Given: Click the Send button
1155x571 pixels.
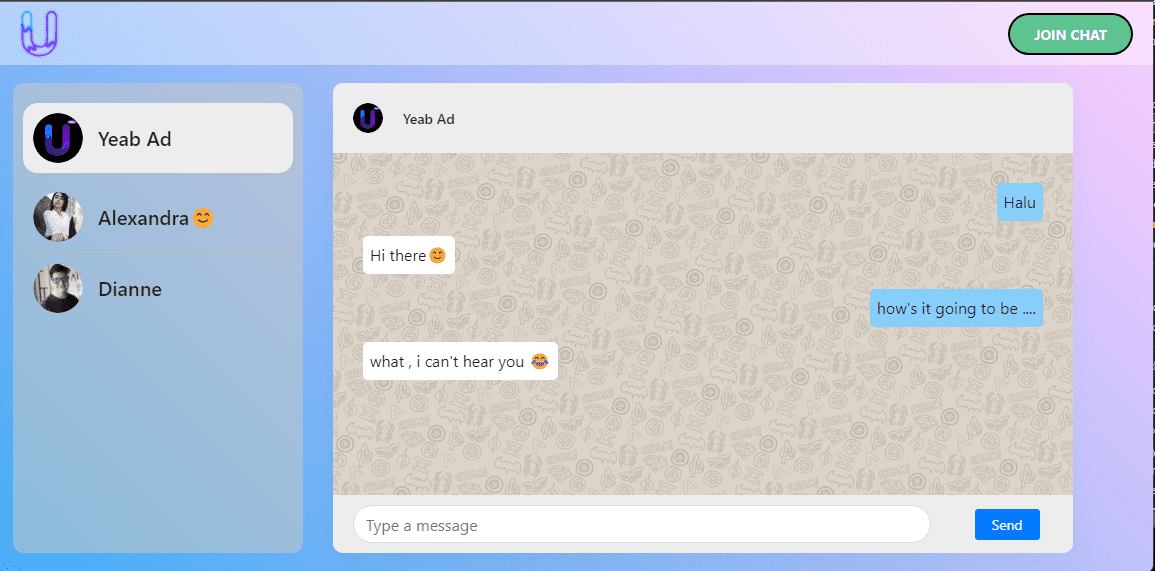Looking at the screenshot, I should point(1007,525).
